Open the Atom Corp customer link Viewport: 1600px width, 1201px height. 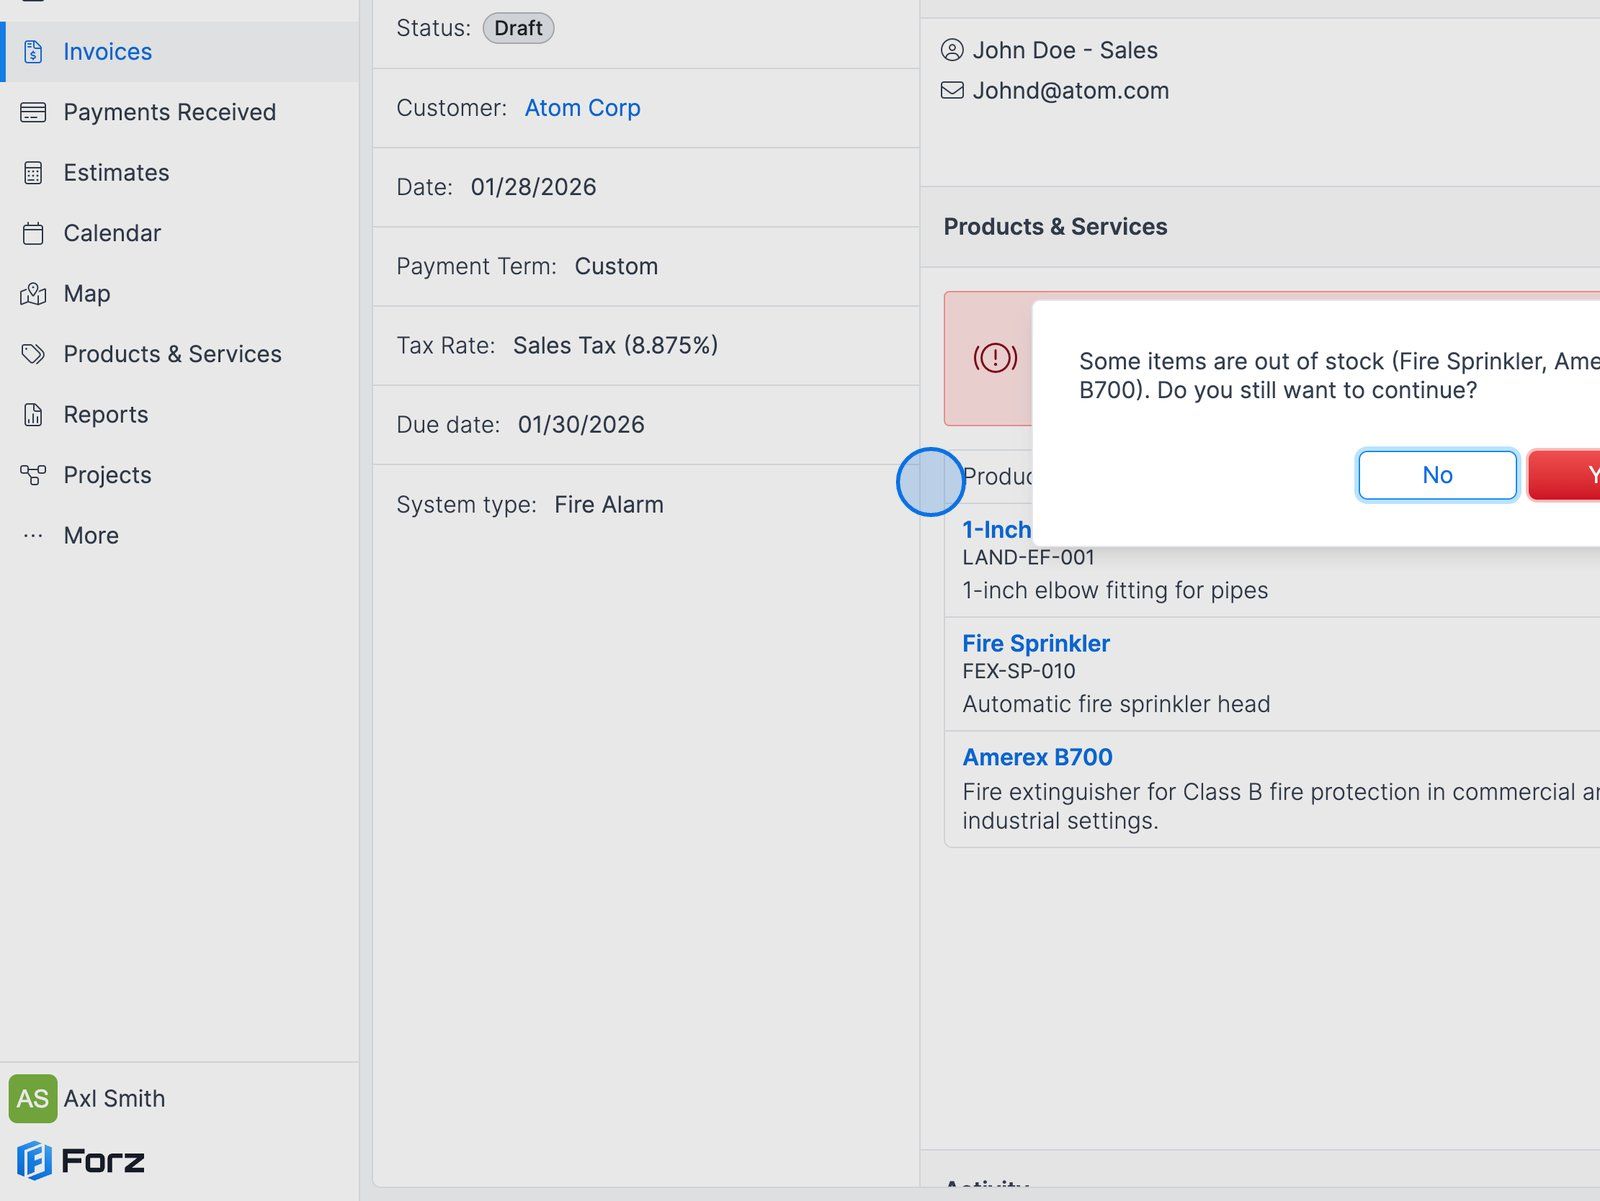[x=582, y=108]
